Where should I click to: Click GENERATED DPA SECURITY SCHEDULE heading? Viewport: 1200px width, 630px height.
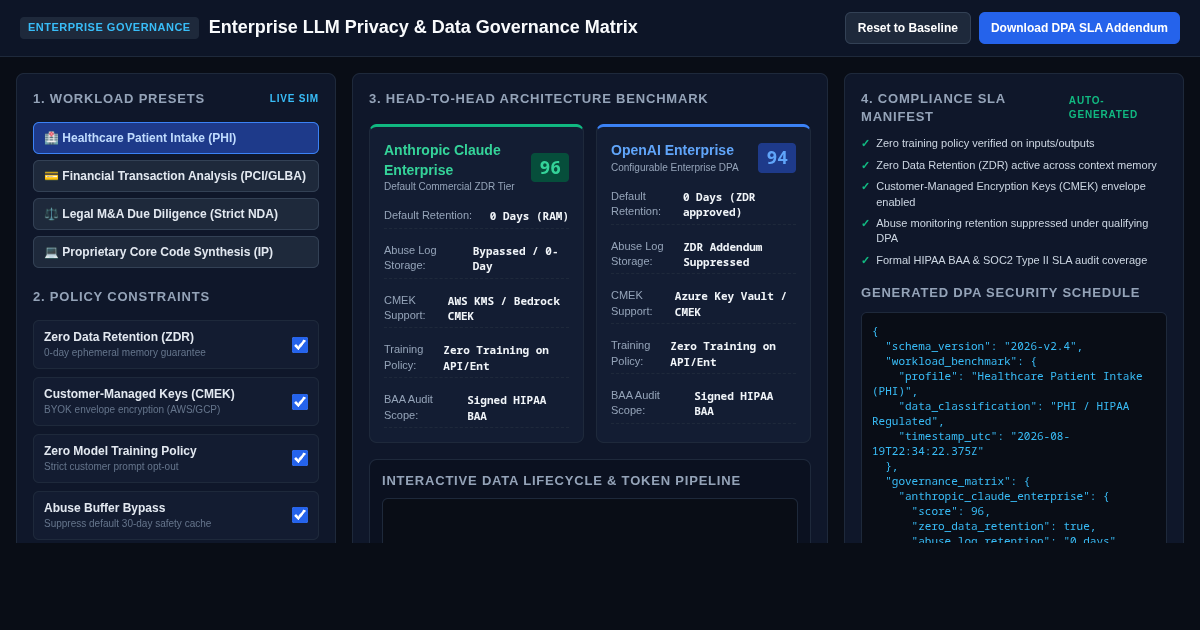[1000, 292]
